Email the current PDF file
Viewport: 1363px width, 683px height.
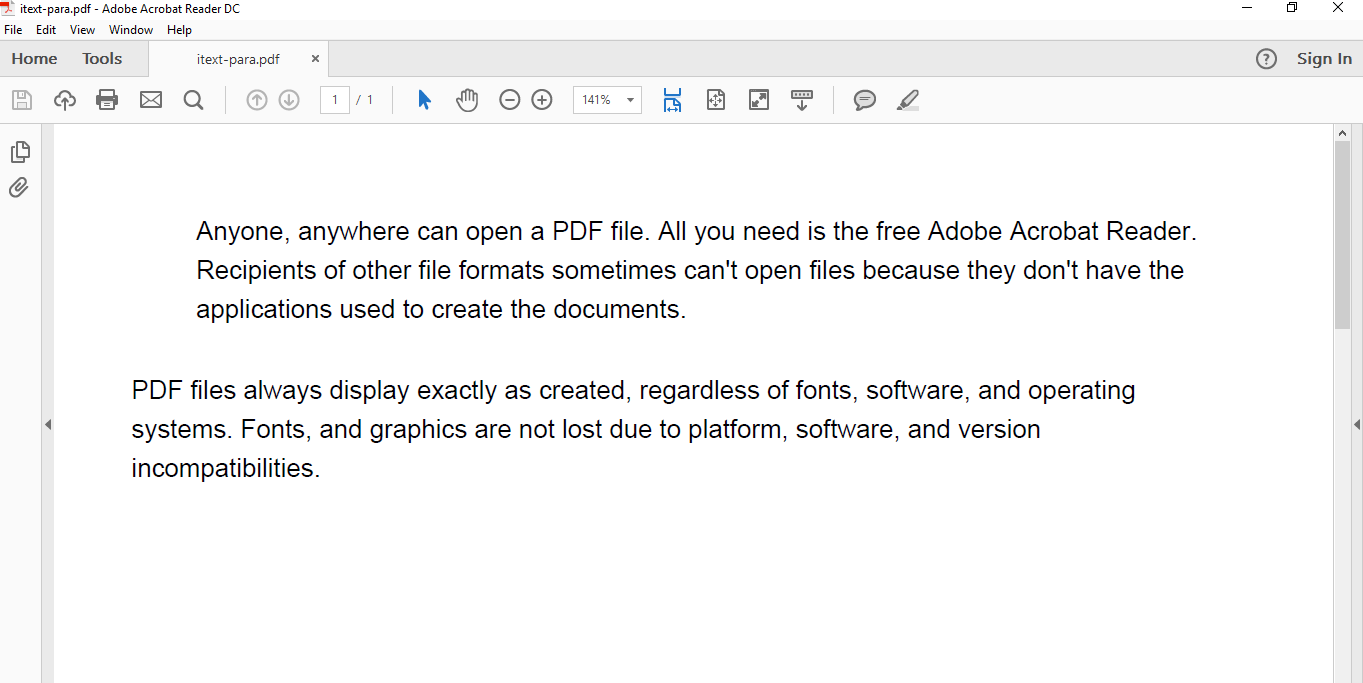[151, 99]
